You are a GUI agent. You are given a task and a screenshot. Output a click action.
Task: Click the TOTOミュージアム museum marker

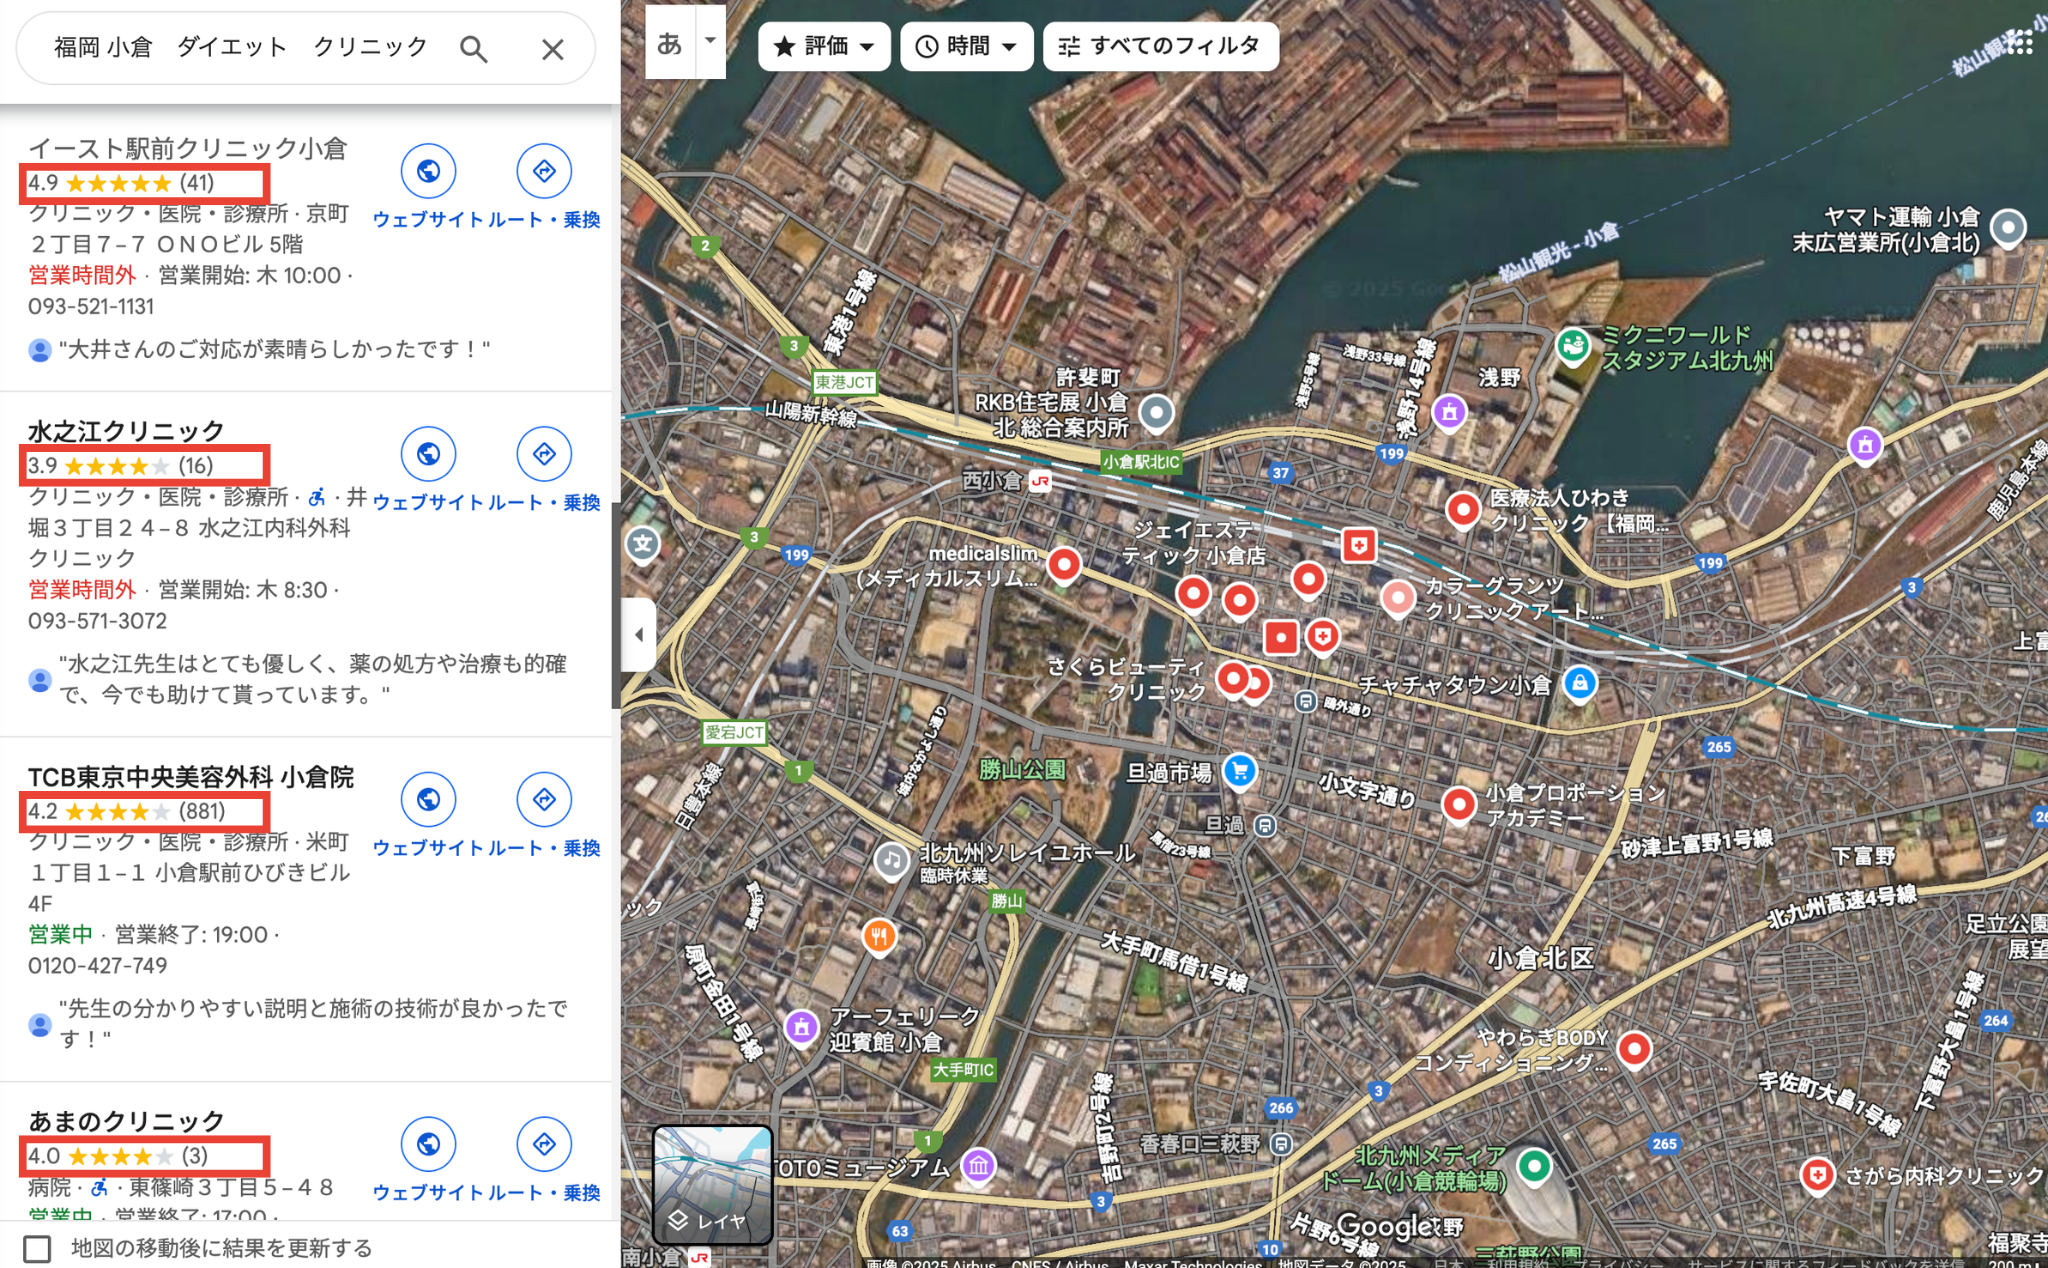tap(978, 1165)
